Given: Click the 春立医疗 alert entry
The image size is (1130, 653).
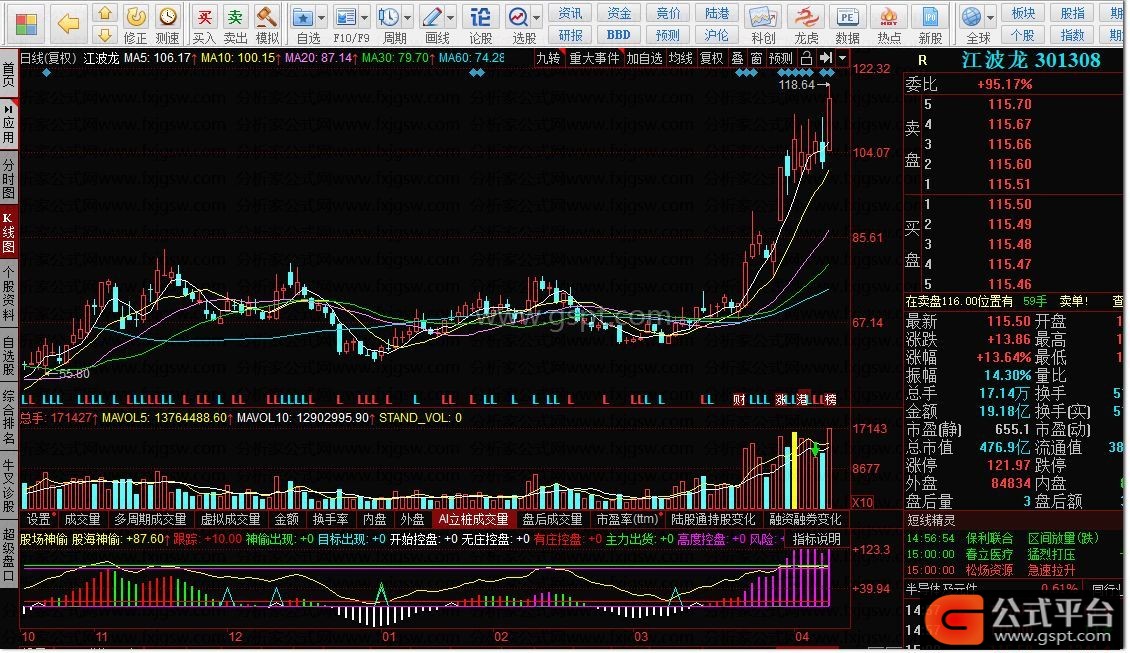Looking at the screenshot, I should tap(989, 554).
